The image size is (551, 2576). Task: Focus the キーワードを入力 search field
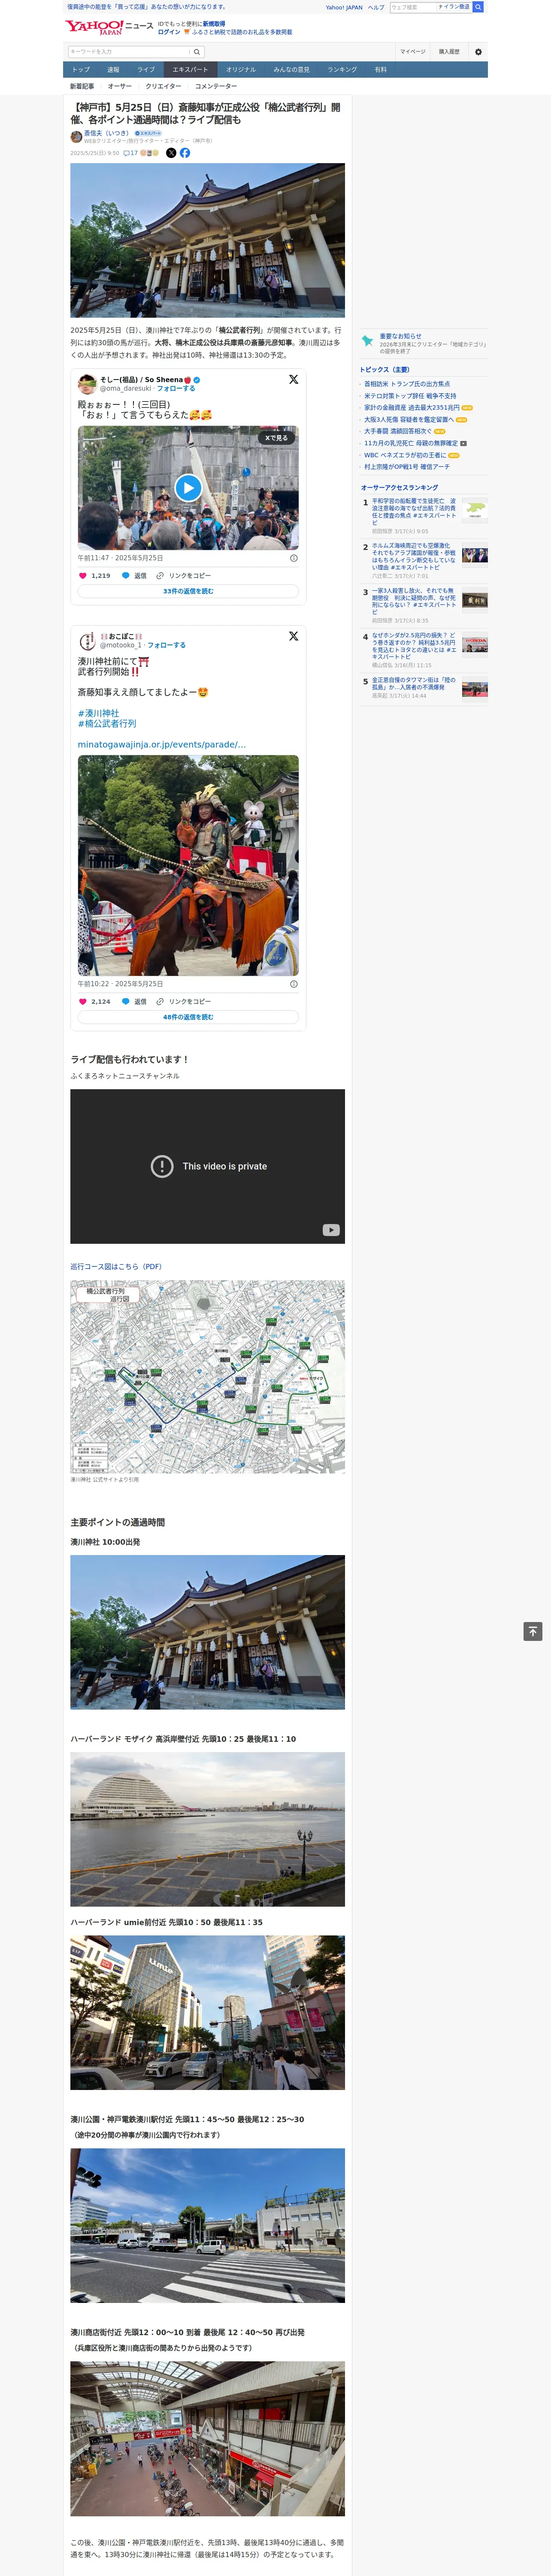tap(129, 52)
